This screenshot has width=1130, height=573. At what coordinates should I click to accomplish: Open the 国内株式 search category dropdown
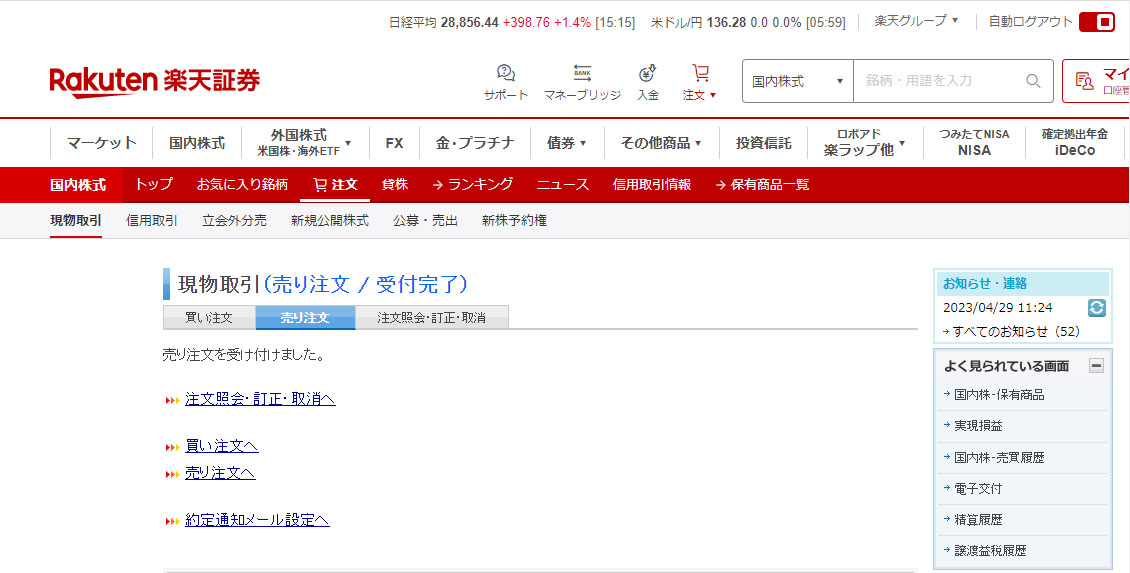coord(797,81)
